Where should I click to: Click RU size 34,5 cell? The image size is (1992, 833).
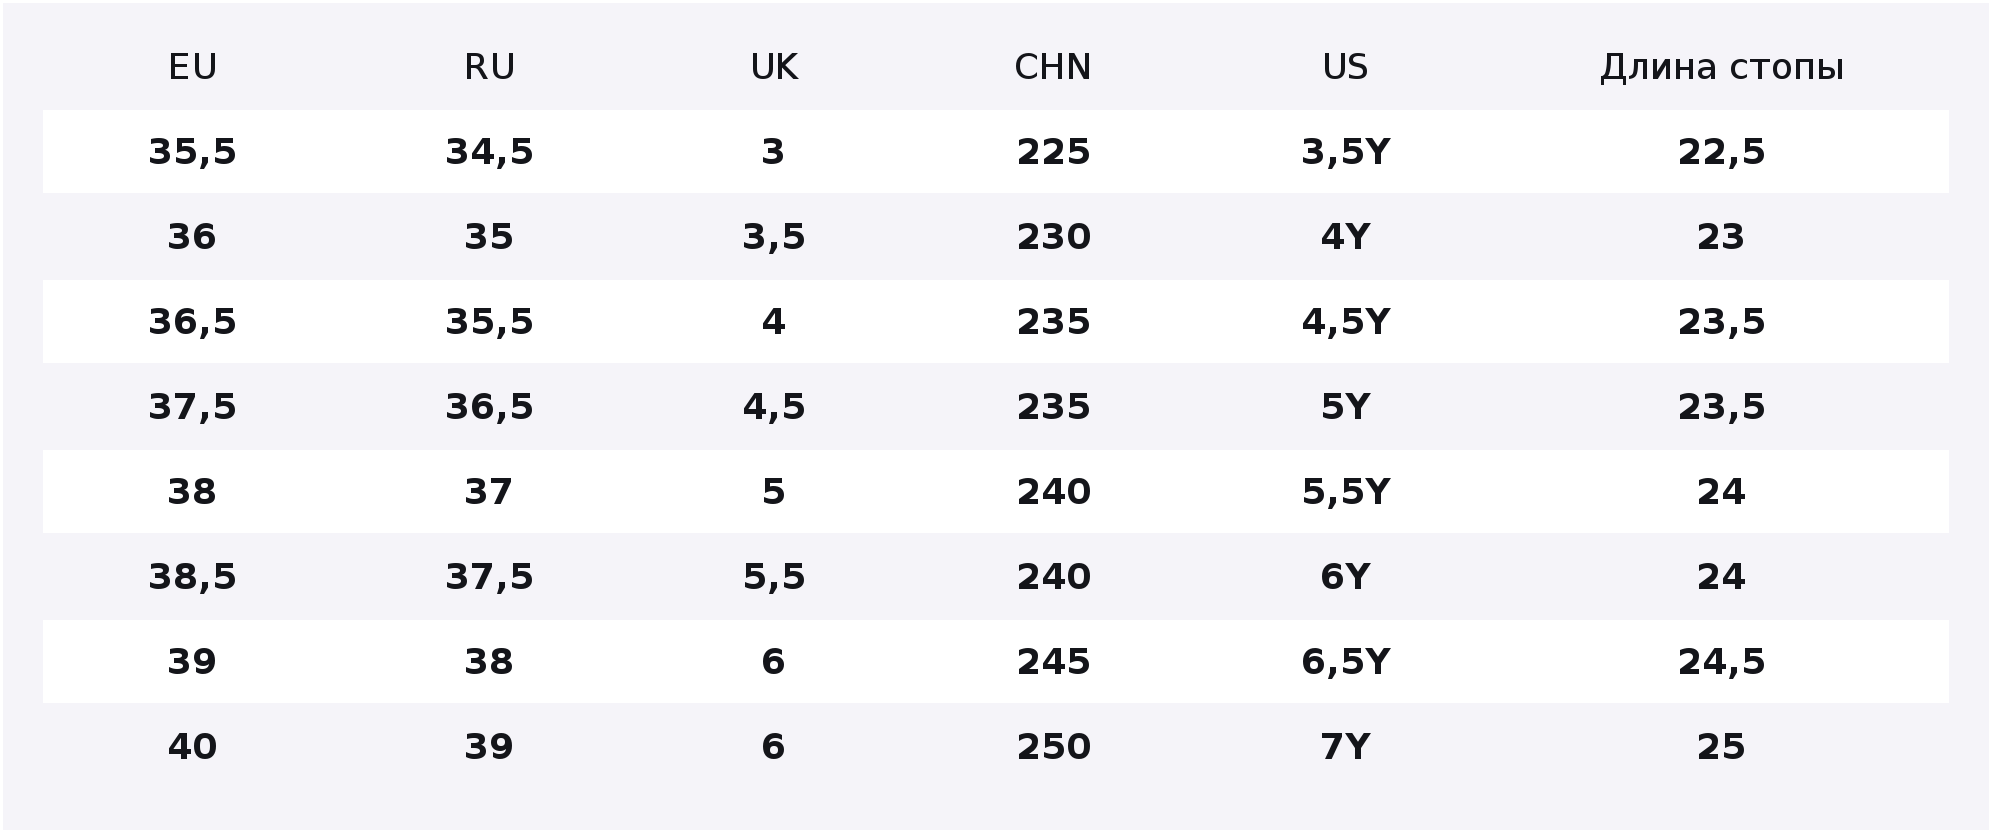pyautogui.click(x=489, y=152)
